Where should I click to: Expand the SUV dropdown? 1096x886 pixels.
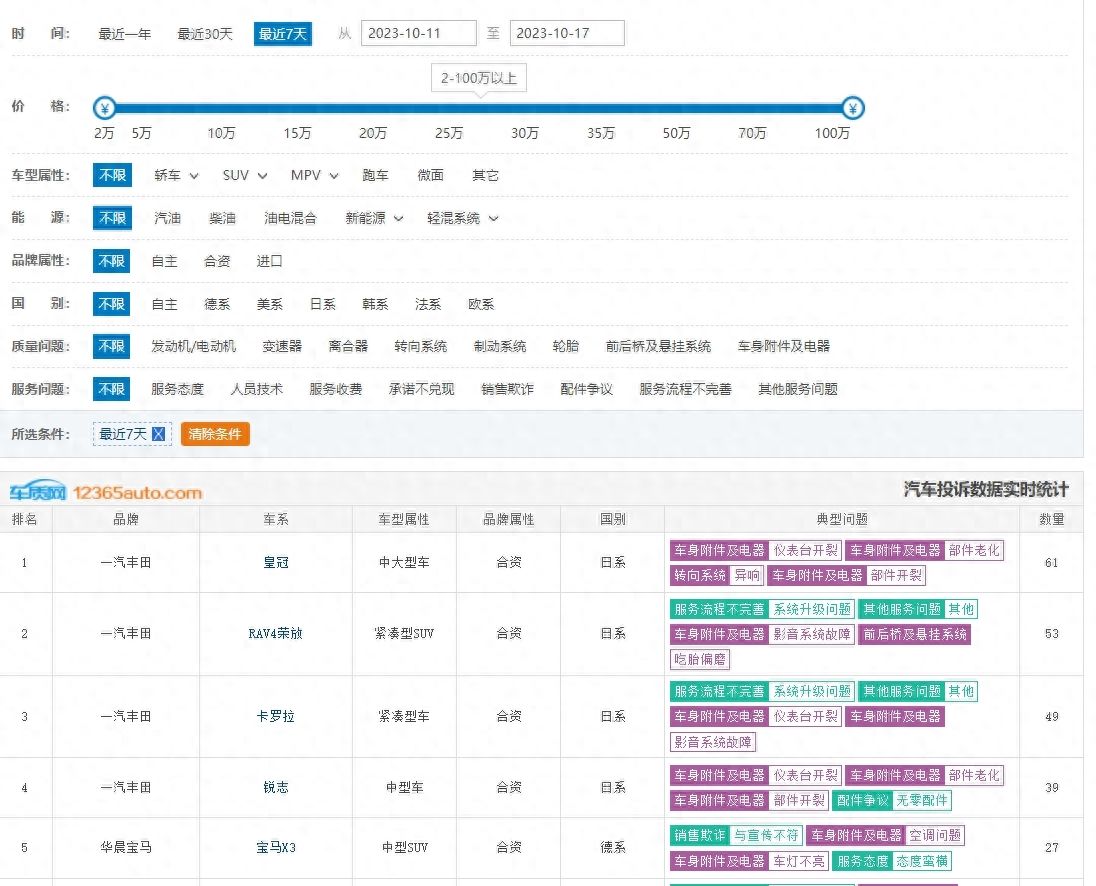point(245,175)
